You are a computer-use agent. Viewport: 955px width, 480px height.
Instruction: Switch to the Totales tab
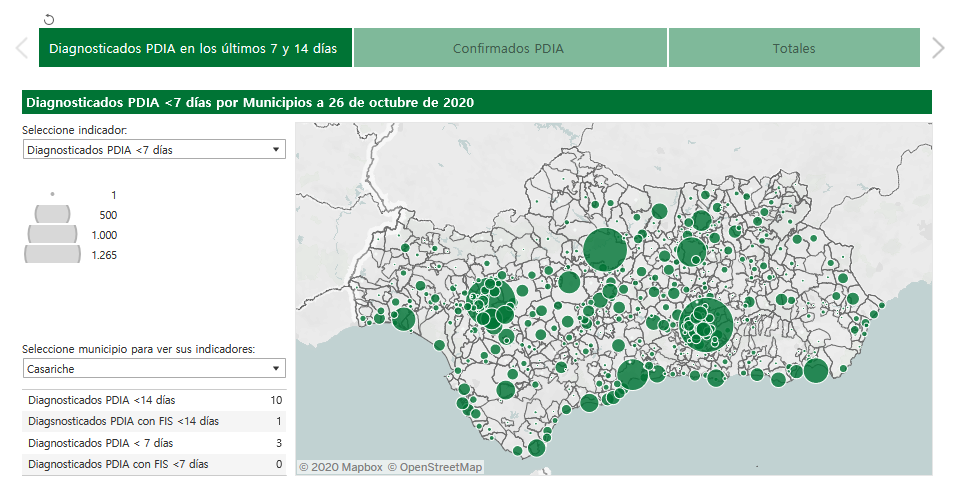tap(793, 48)
